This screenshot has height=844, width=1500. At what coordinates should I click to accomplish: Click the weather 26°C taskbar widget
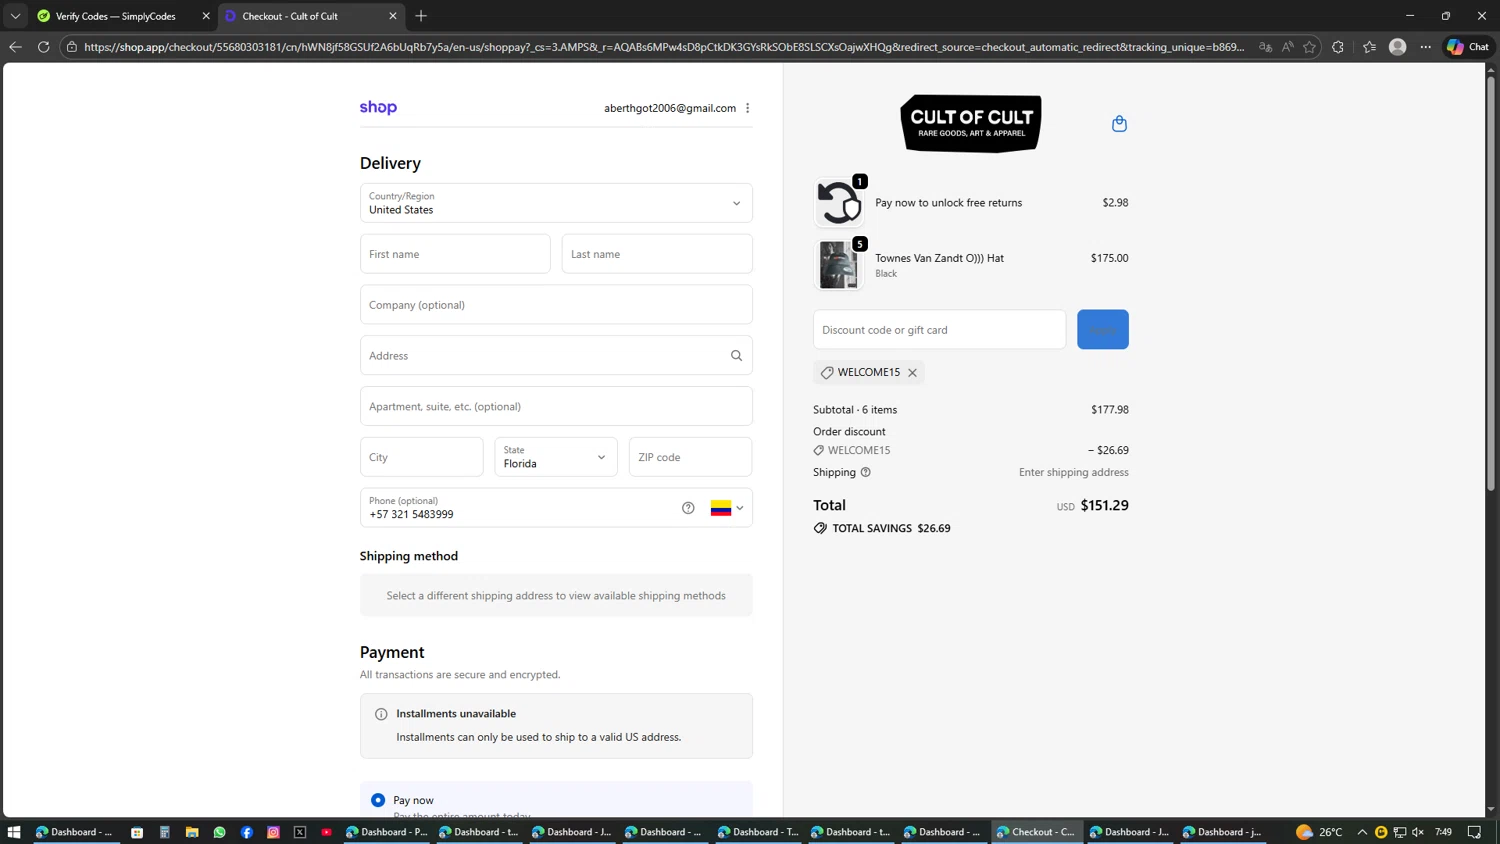click(1320, 832)
